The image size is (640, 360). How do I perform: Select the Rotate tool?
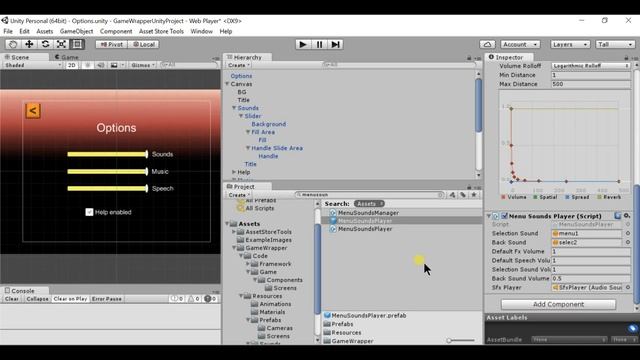(45, 44)
